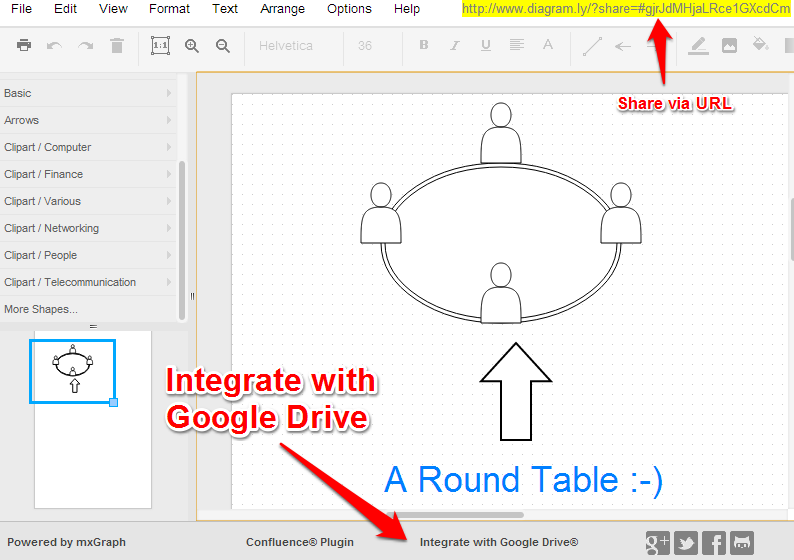Click the Twitter icon in the footer
The width and height of the screenshot is (794, 560).
(686, 543)
